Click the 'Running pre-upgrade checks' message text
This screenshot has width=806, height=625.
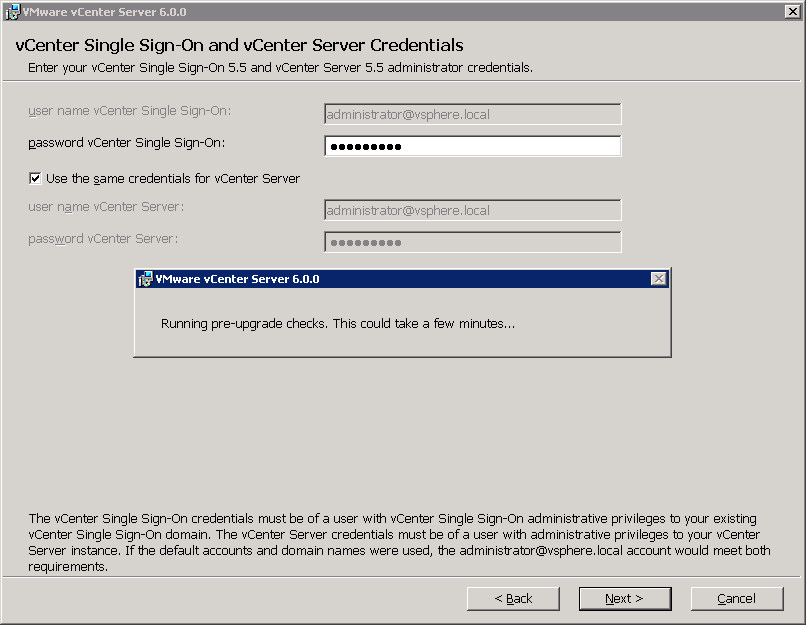(338, 324)
